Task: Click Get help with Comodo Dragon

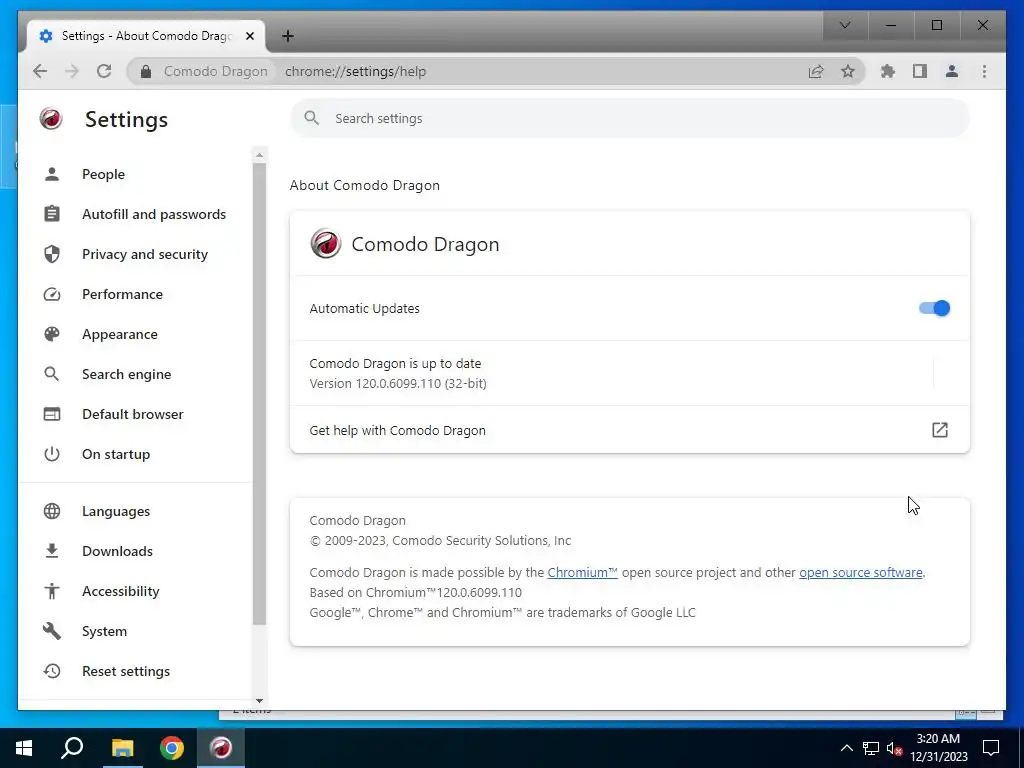Action: pos(630,430)
